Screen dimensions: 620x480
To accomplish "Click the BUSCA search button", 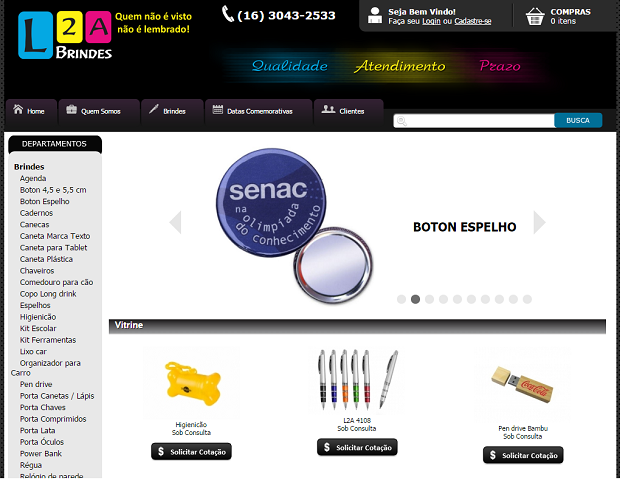I will [x=578, y=120].
